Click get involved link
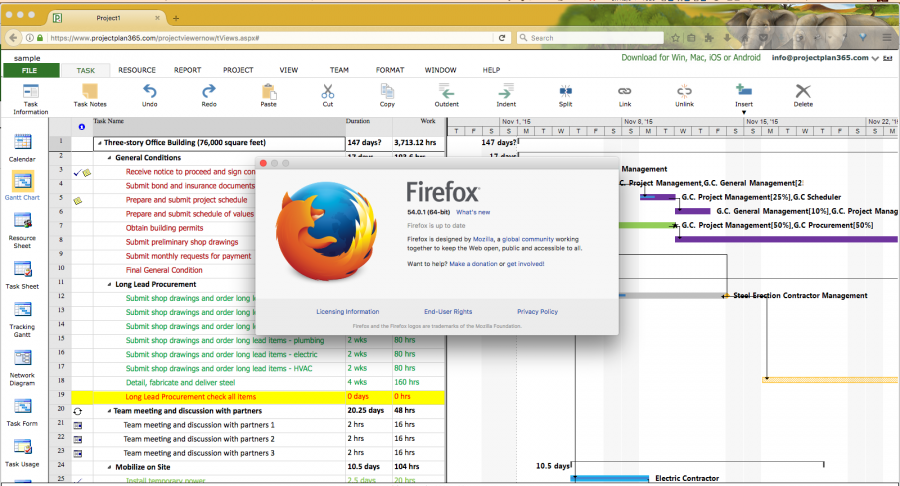 click(525, 264)
